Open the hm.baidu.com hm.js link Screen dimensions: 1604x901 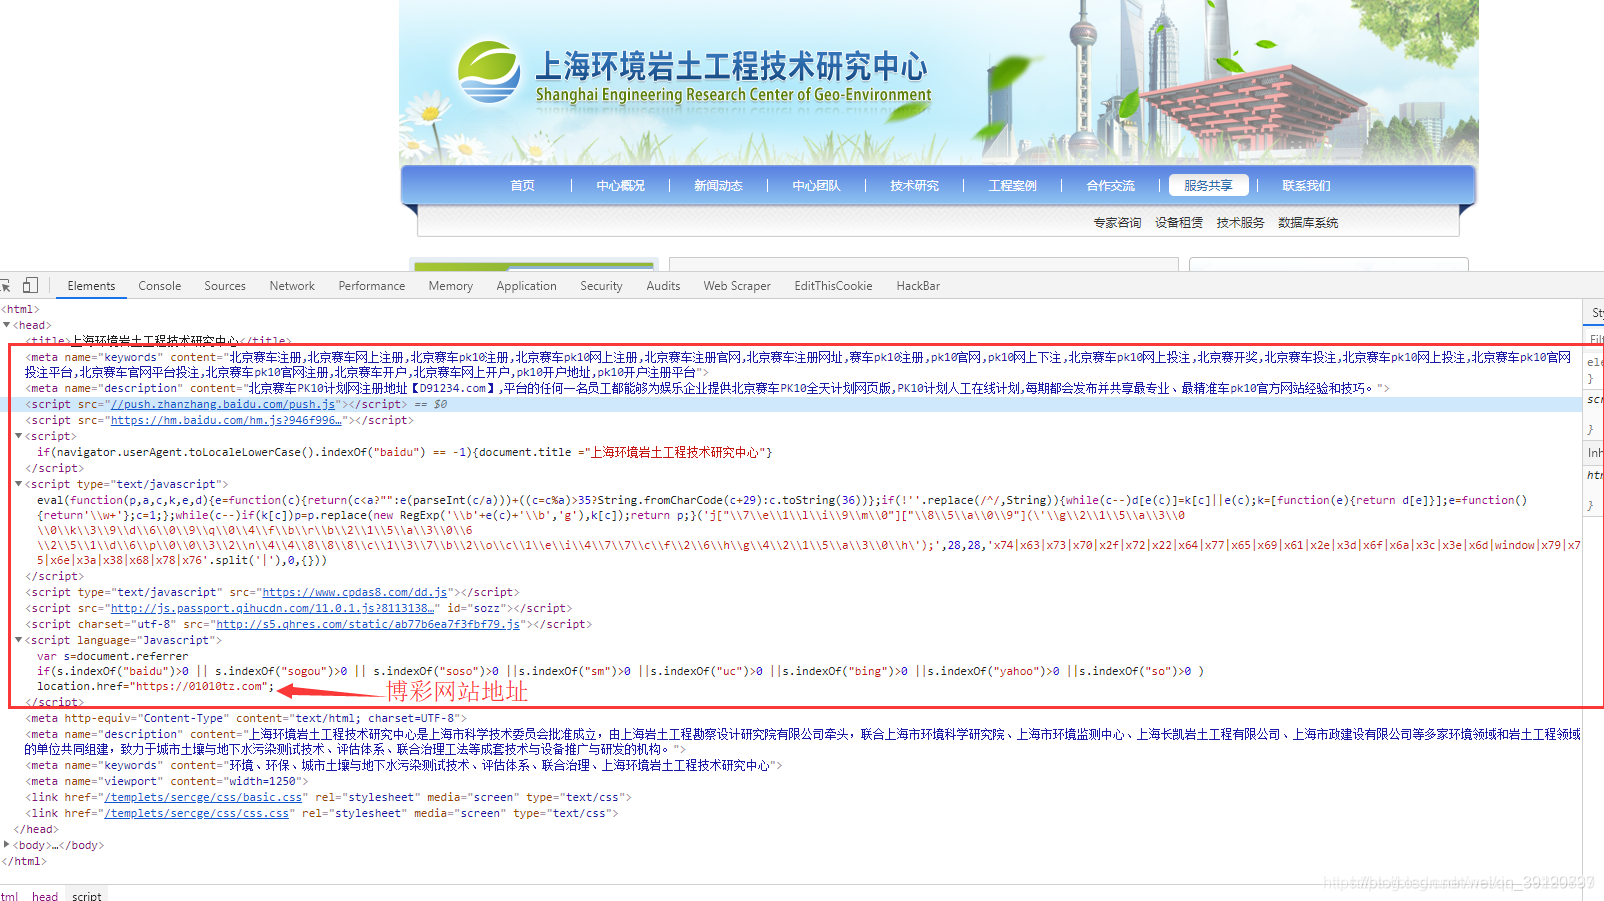(x=226, y=420)
